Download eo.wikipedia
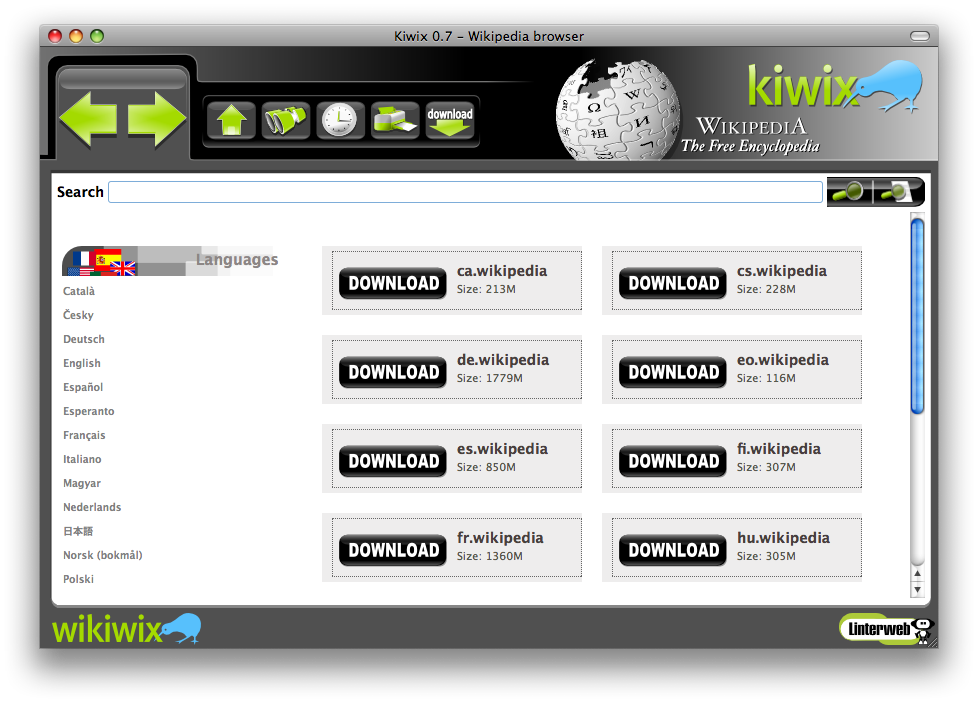 (673, 372)
